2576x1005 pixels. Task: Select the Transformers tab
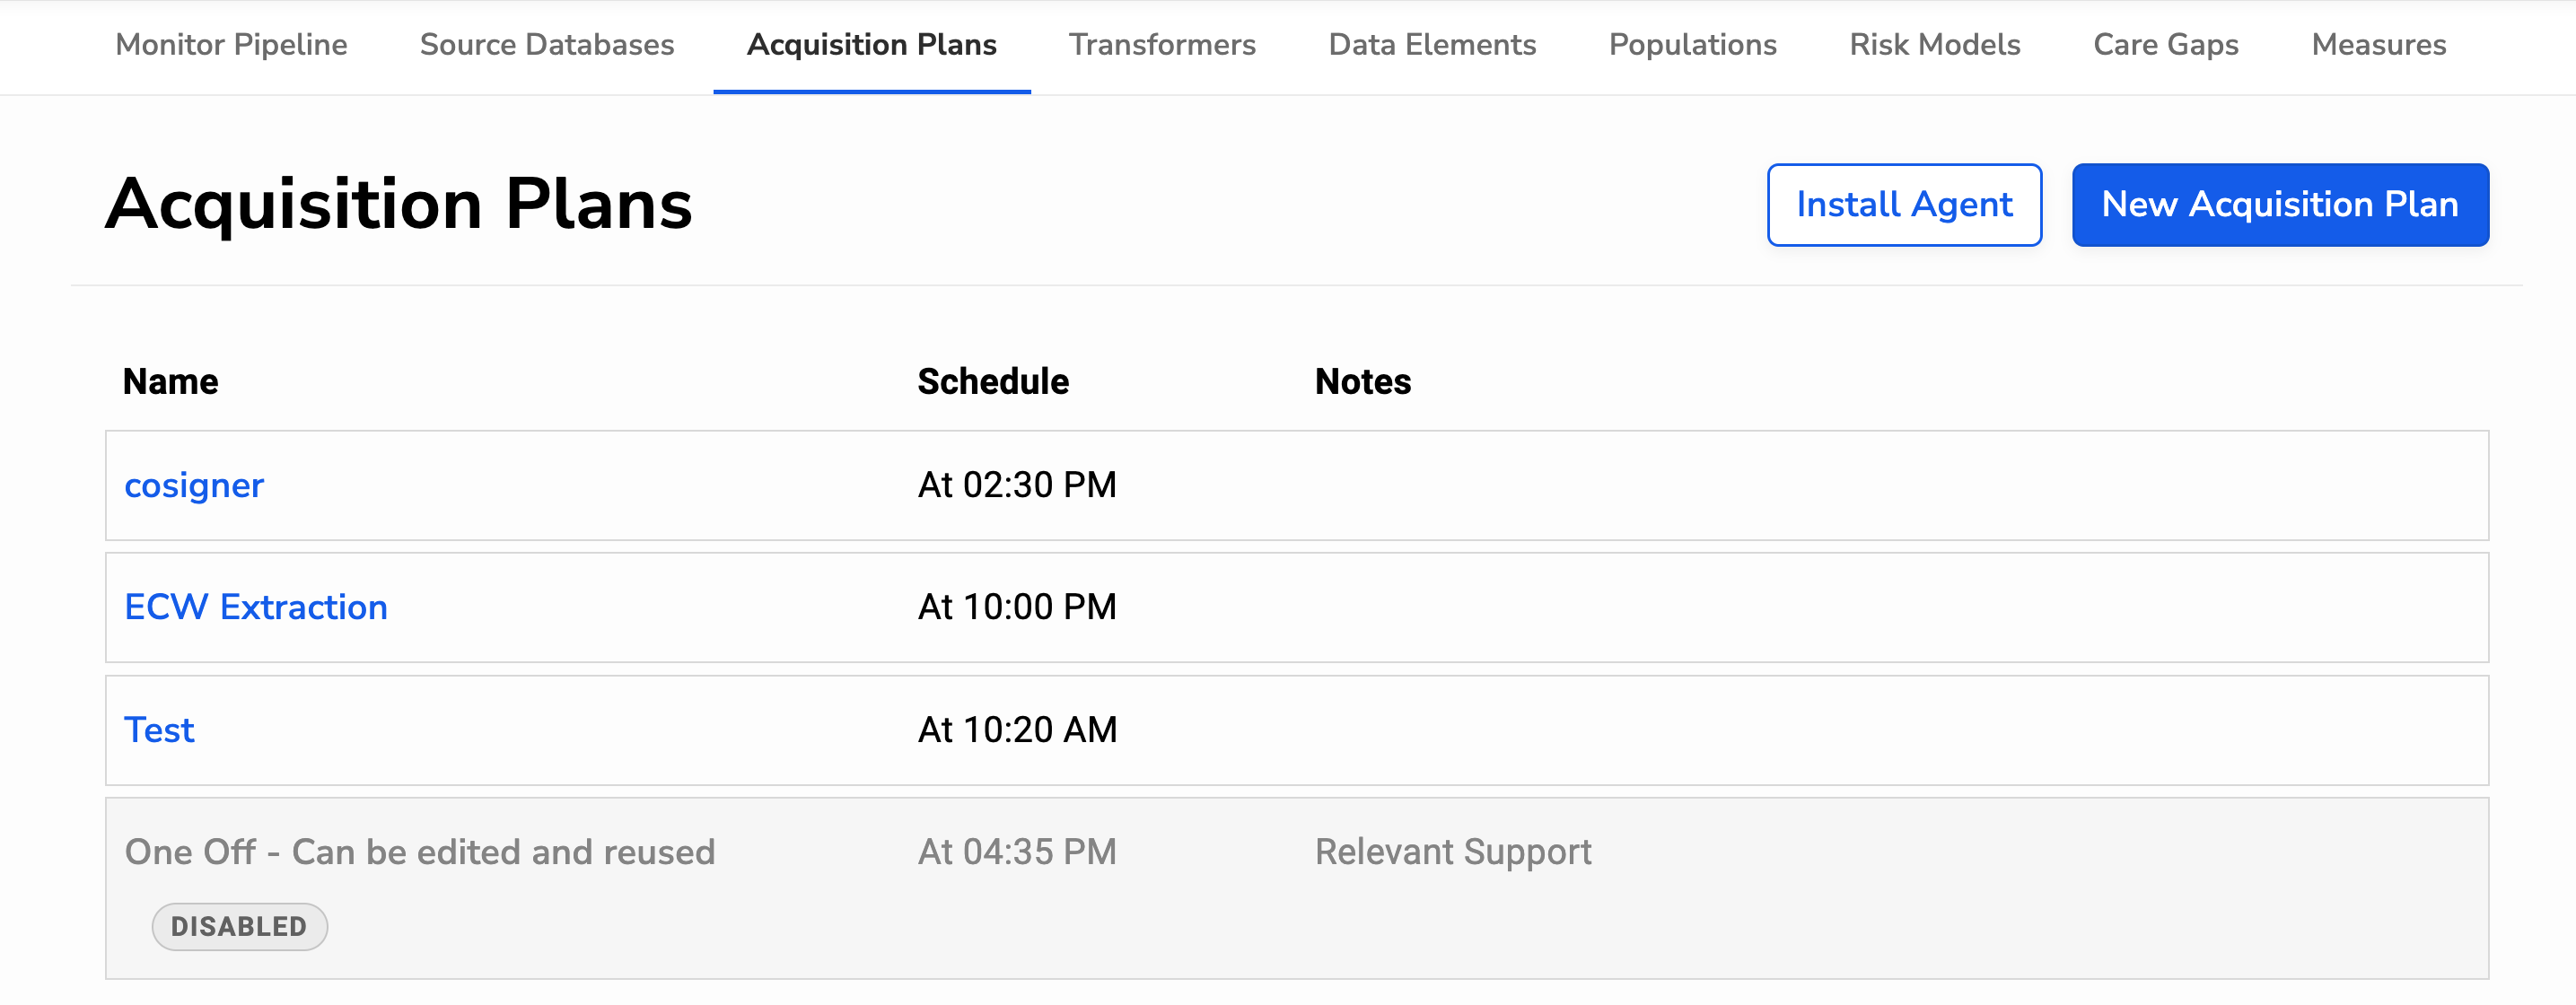click(1163, 44)
